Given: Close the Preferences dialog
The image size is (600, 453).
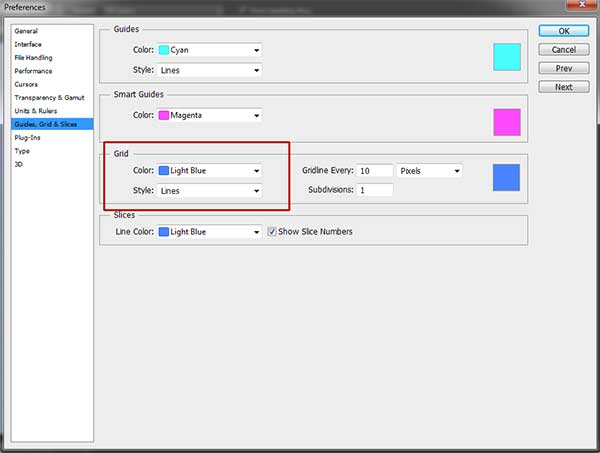Looking at the screenshot, I should click(582, 4).
